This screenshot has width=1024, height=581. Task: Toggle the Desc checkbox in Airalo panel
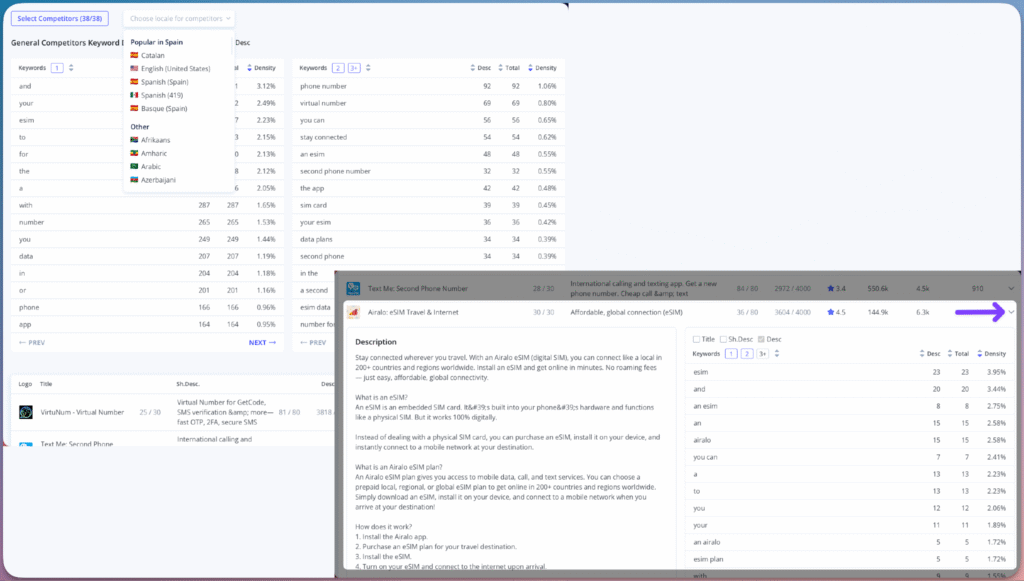tap(762, 339)
